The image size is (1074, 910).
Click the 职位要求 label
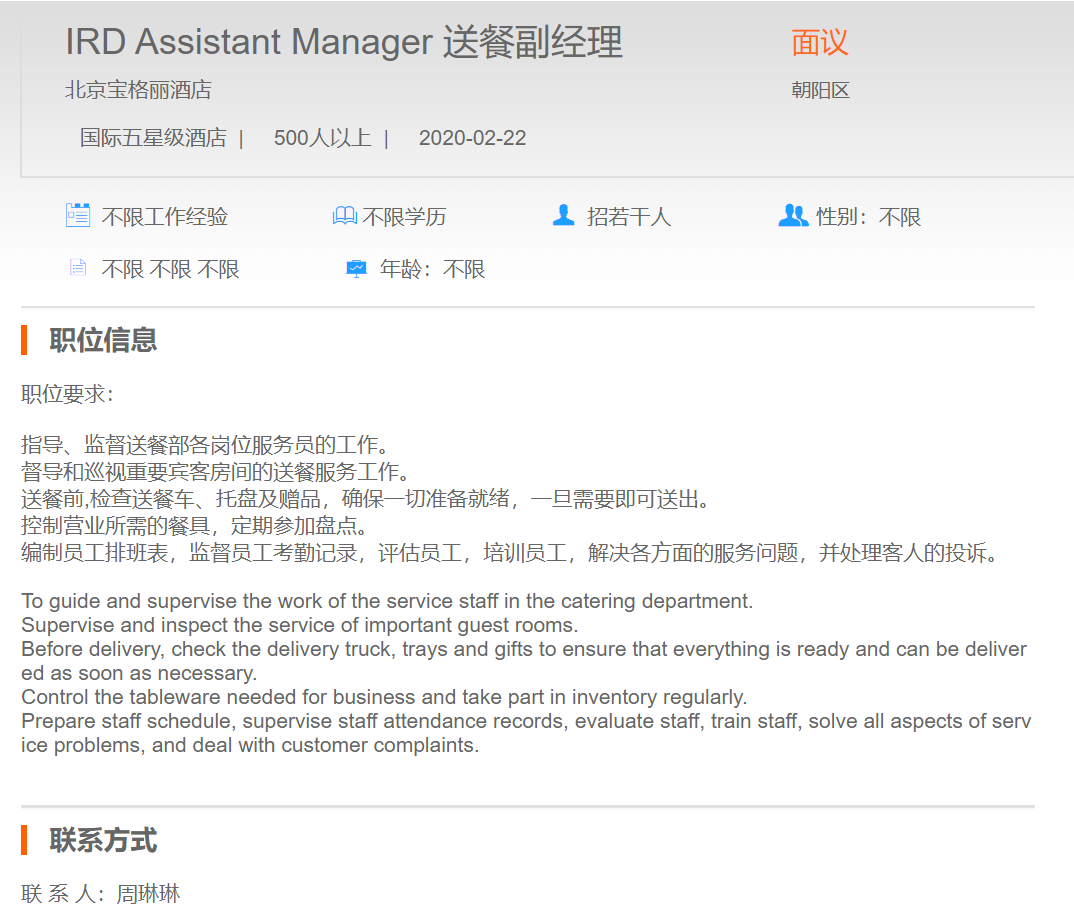coord(67,394)
